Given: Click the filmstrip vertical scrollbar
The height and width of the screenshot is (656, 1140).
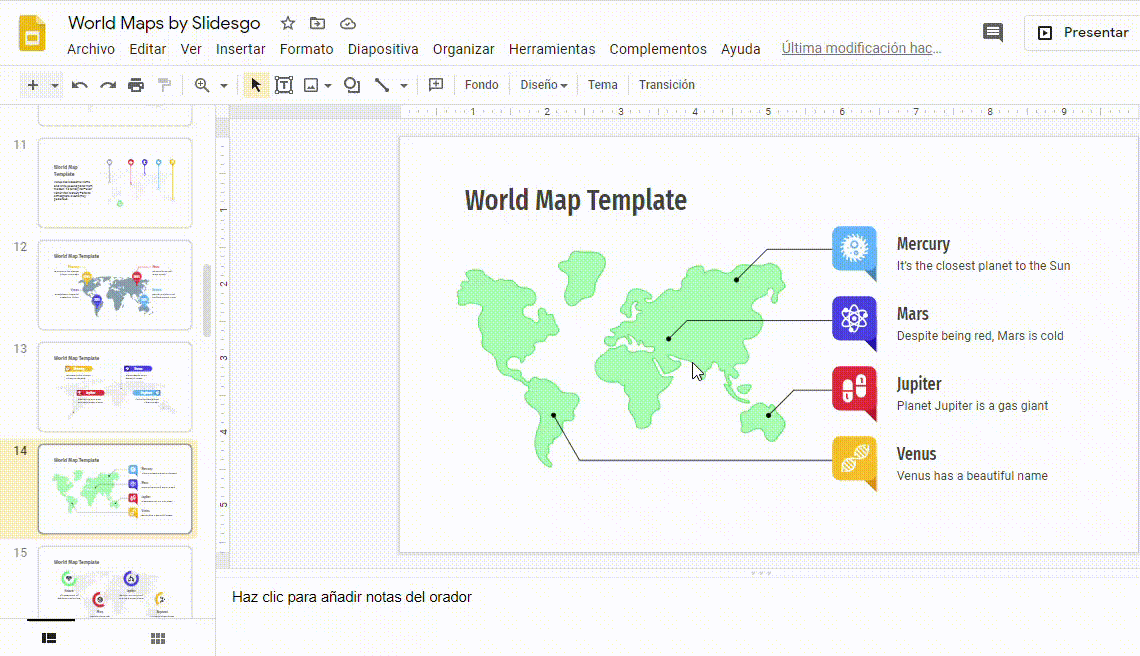Looking at the screenshot, I should (207, 300).
